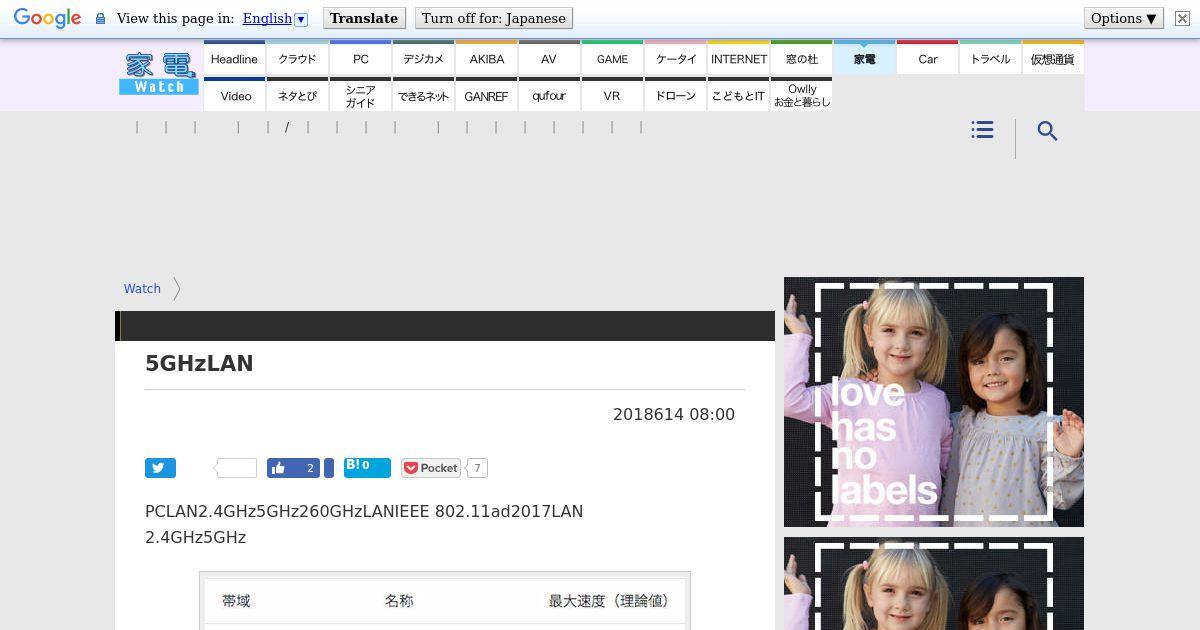Open the Car tab
1200x630 pixels.
click(927, 58)
